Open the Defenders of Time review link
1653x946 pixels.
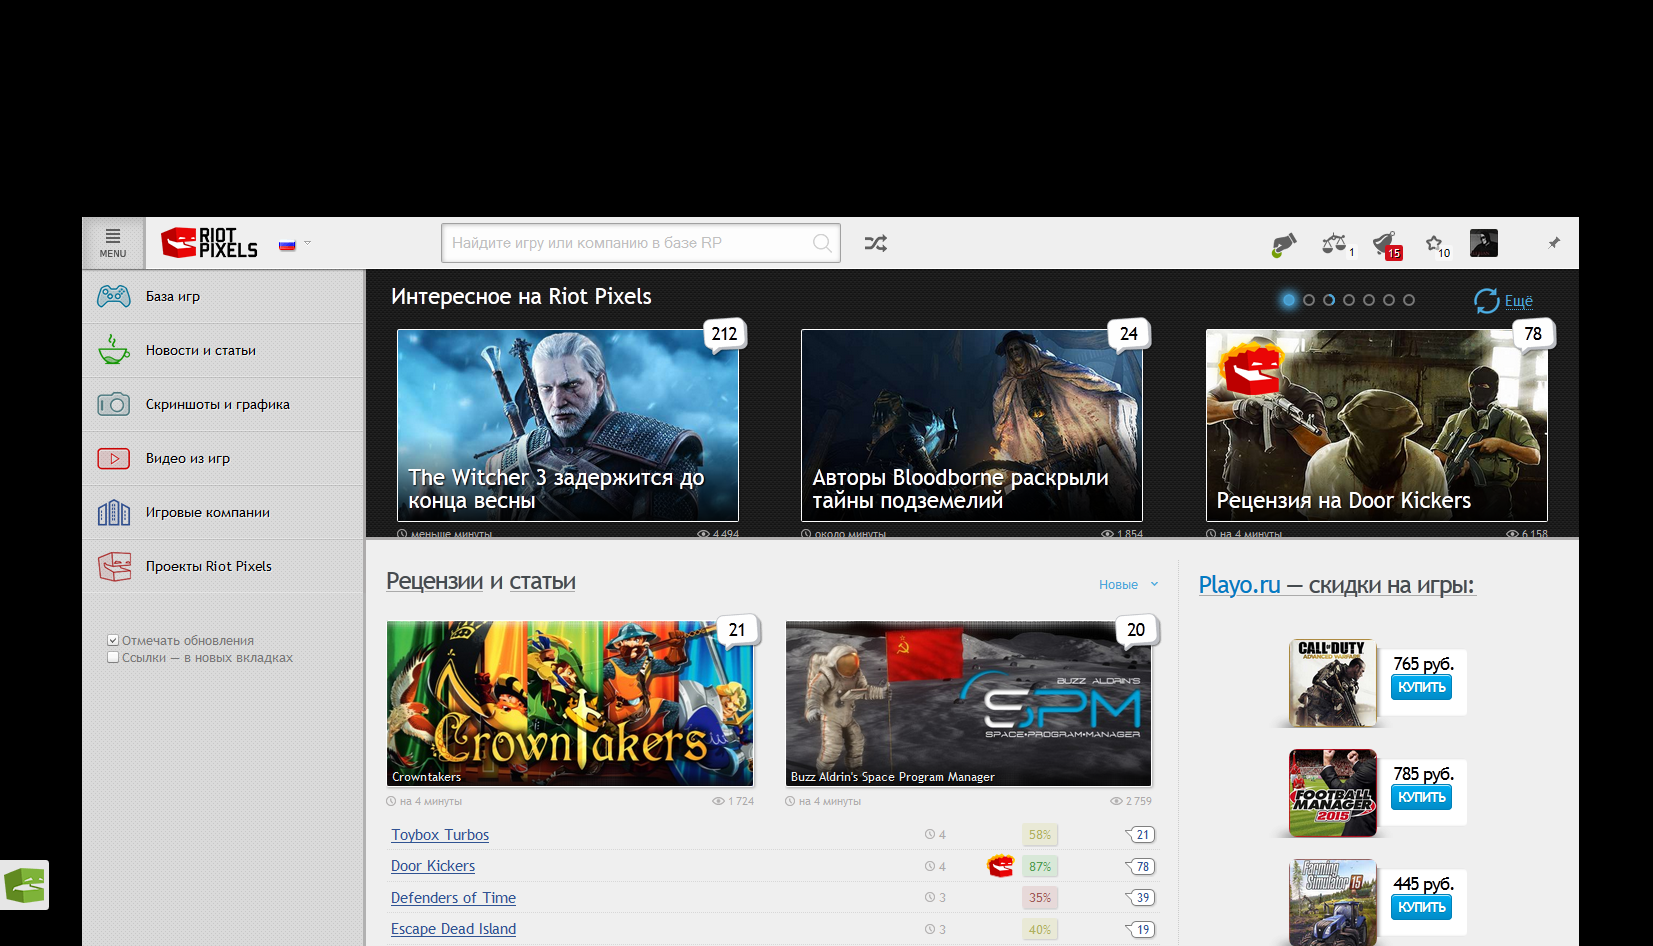tap(453, 898)
